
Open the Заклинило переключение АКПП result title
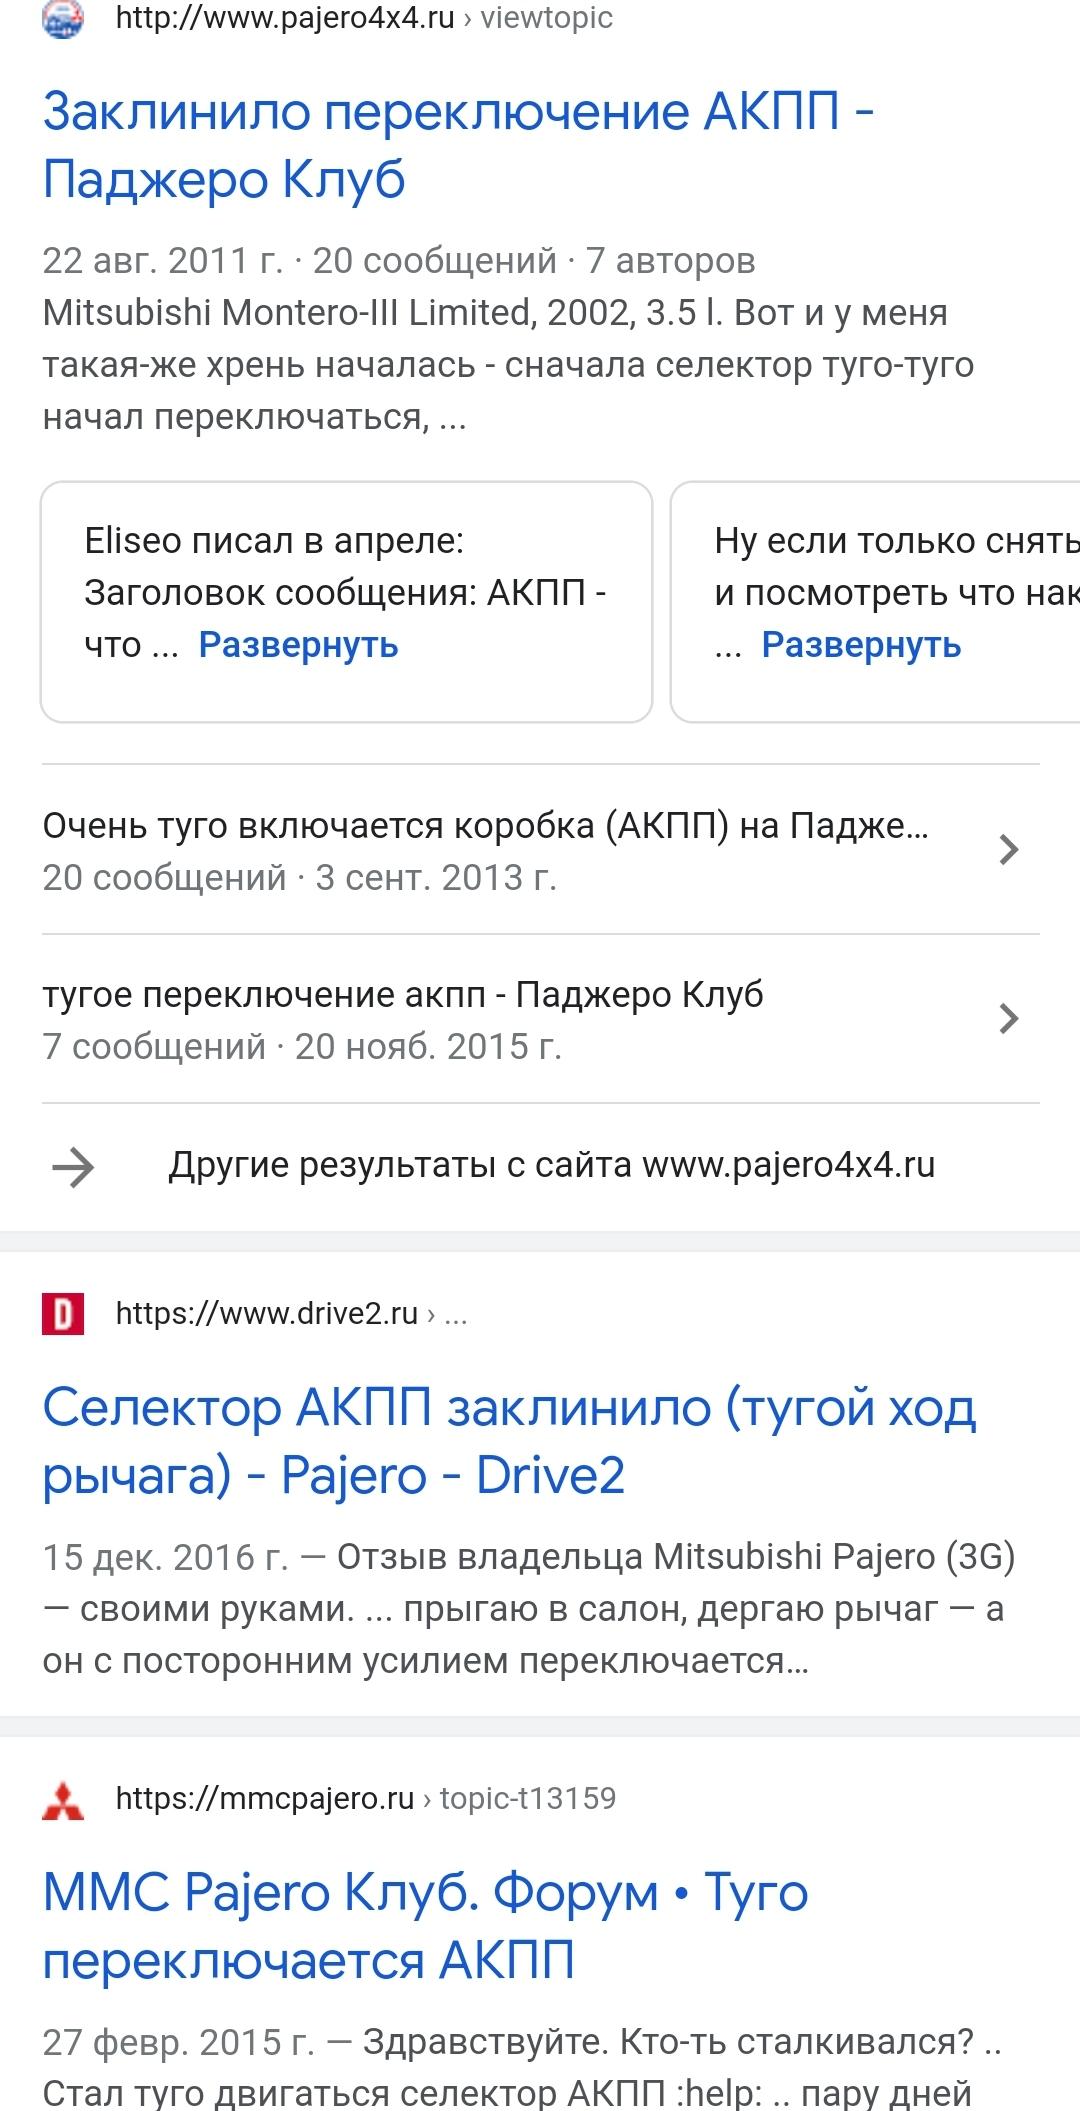pyautogui.click(x=458, y=146)
